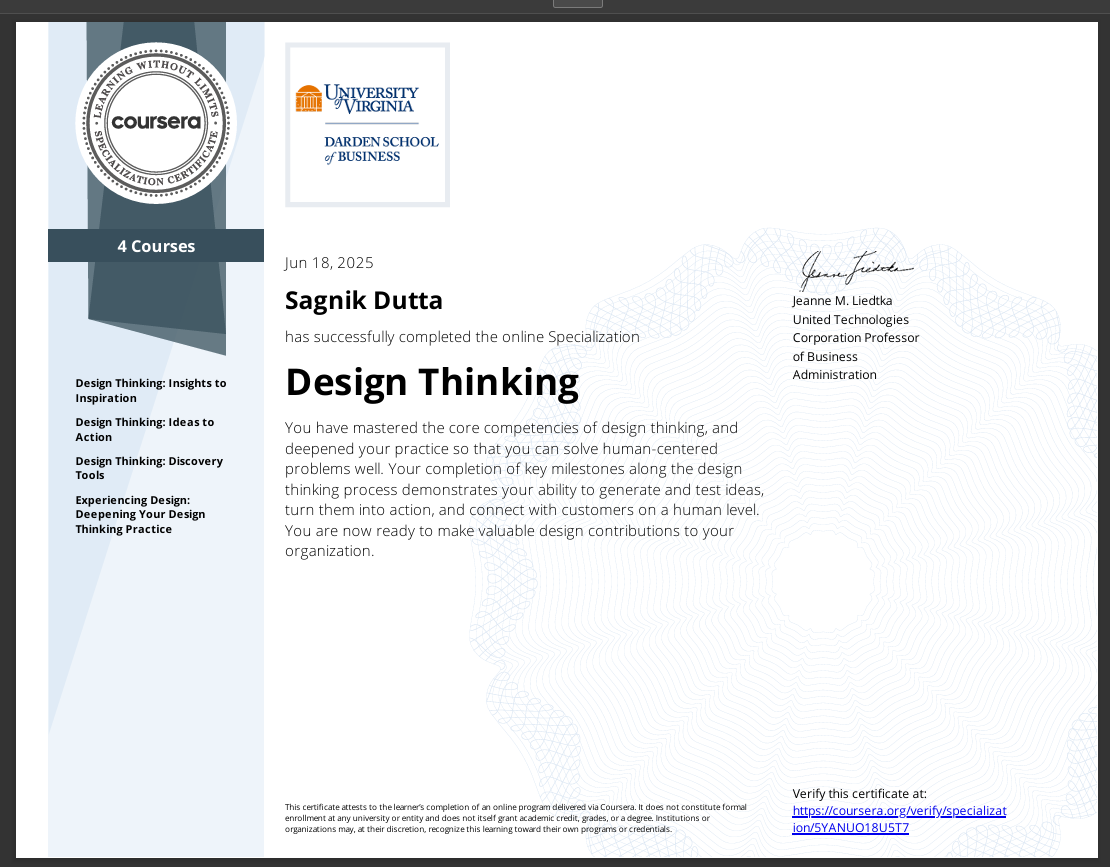This screenshot has height=867, width=1110.
Task: Click 'Verify this certificate at:' label
Action: tap(860, 793)
